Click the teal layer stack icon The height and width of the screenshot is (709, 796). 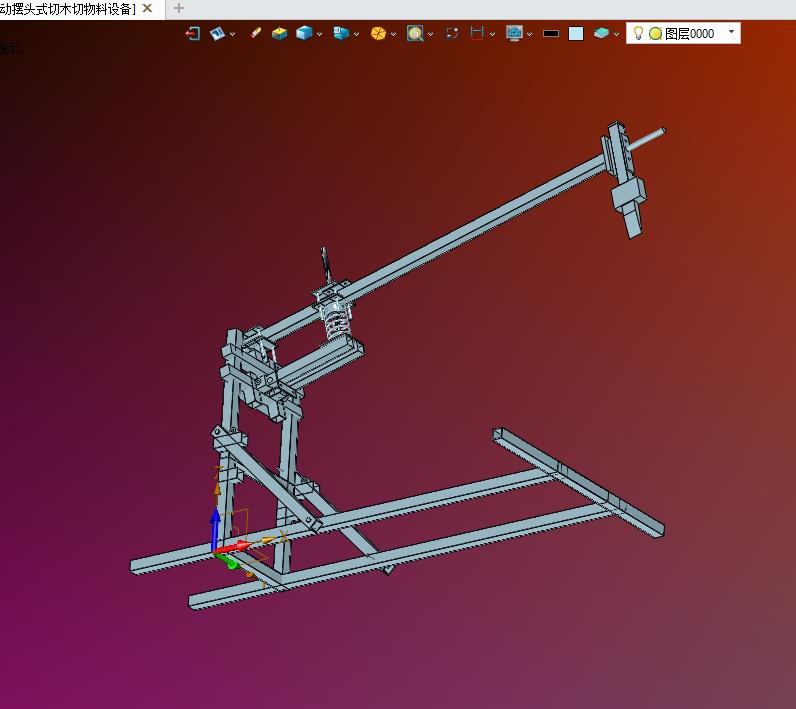point(601,33)
